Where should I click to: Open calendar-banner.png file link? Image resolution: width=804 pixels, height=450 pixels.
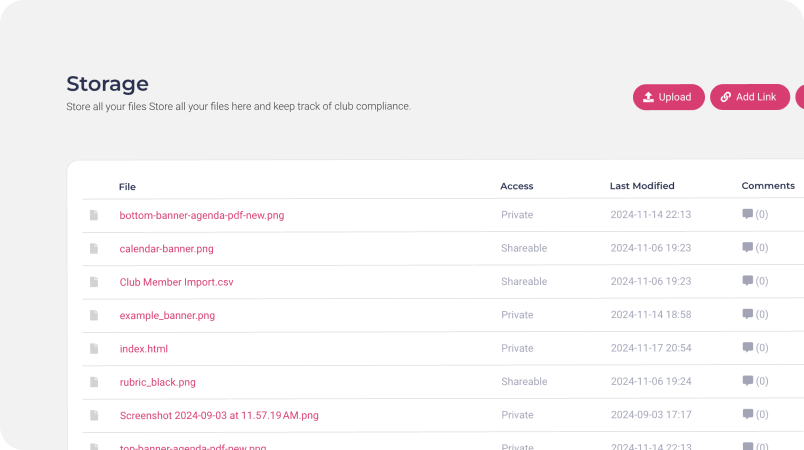tap(166, 249)
